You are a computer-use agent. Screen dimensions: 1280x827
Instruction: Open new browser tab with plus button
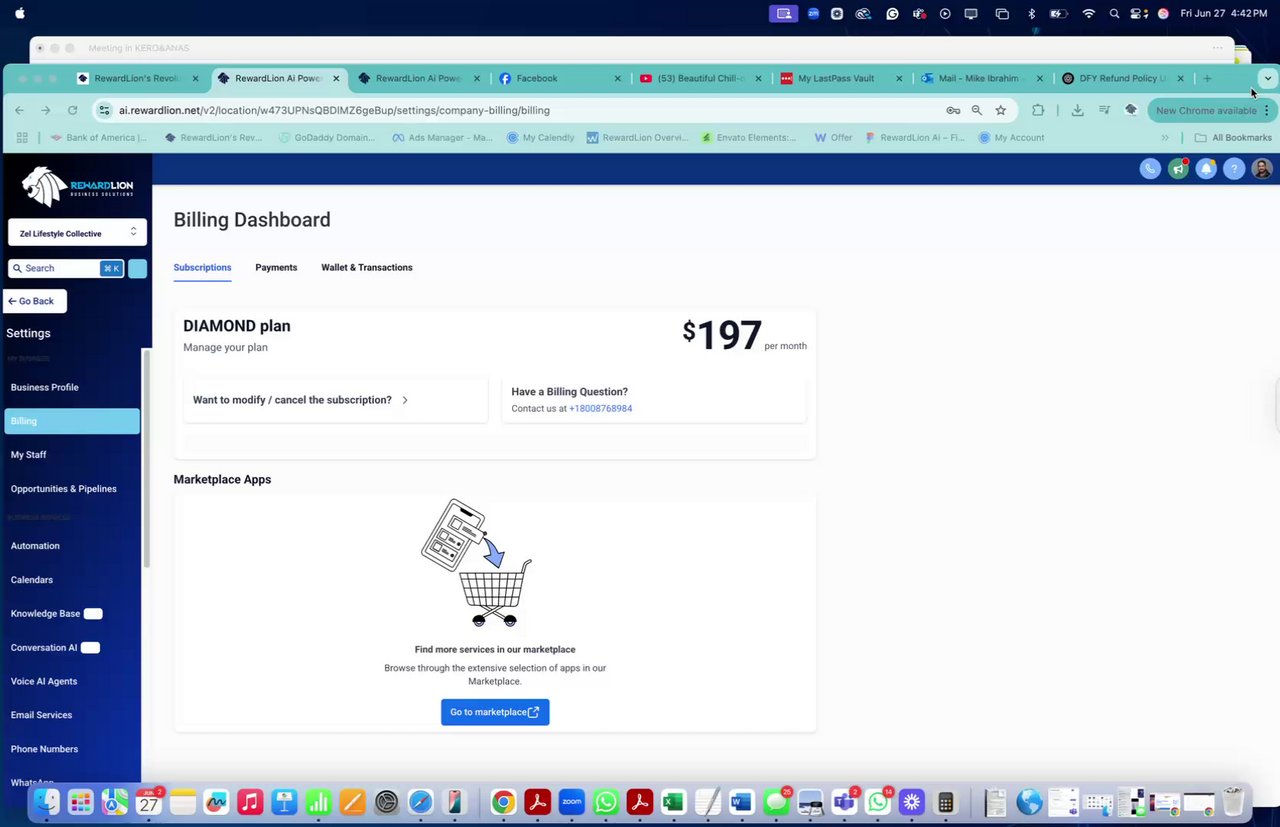(1207, 78)
